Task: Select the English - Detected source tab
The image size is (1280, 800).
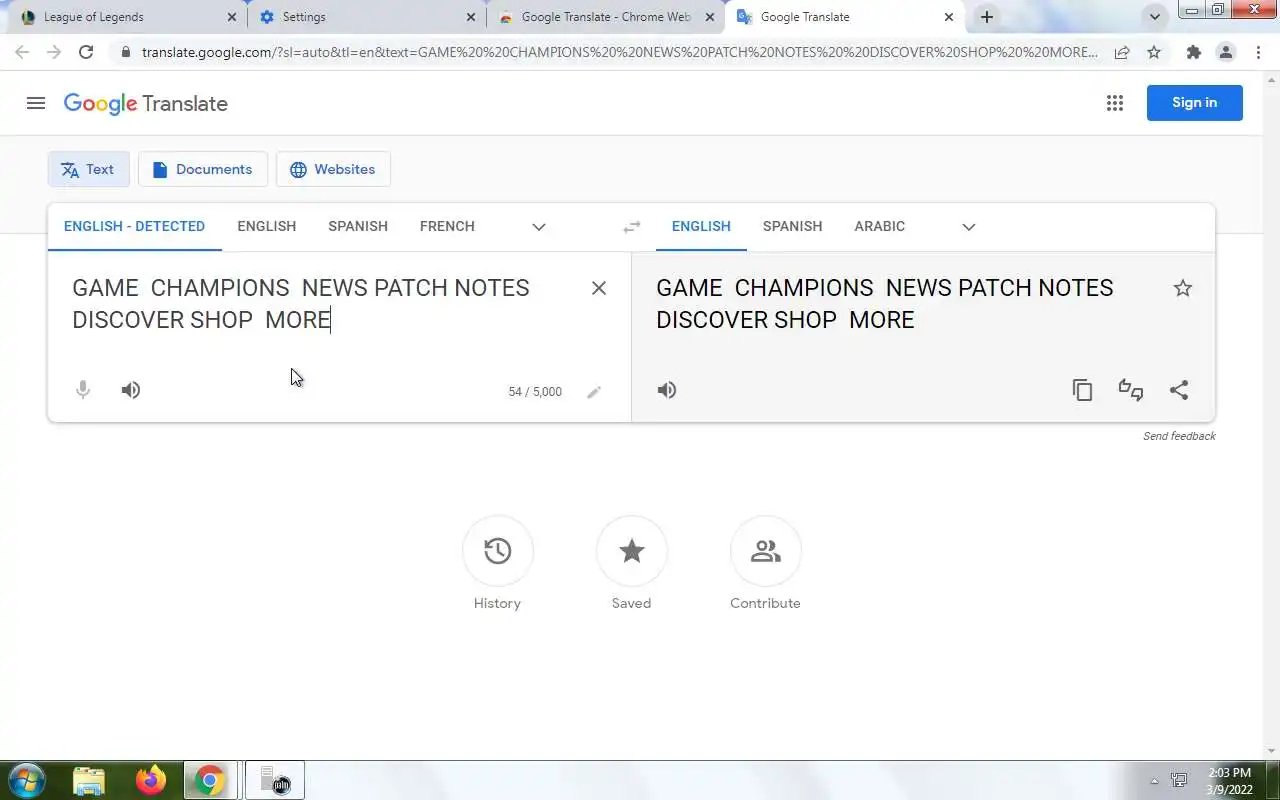Action: pyautogui.click(x=134, y=226)
